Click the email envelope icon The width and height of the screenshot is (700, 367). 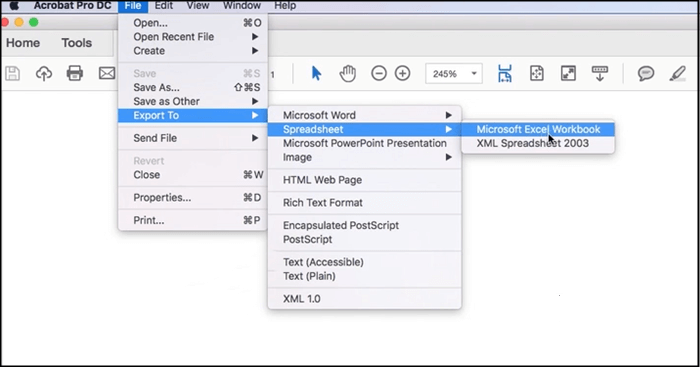107,73
